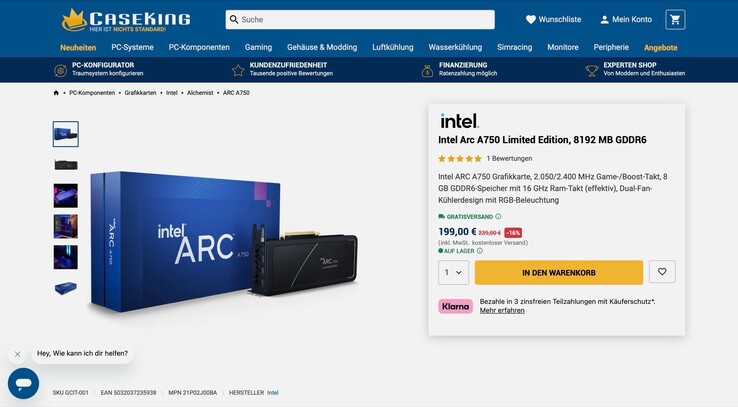Dismiss the chat help message

tap(17, 354)
